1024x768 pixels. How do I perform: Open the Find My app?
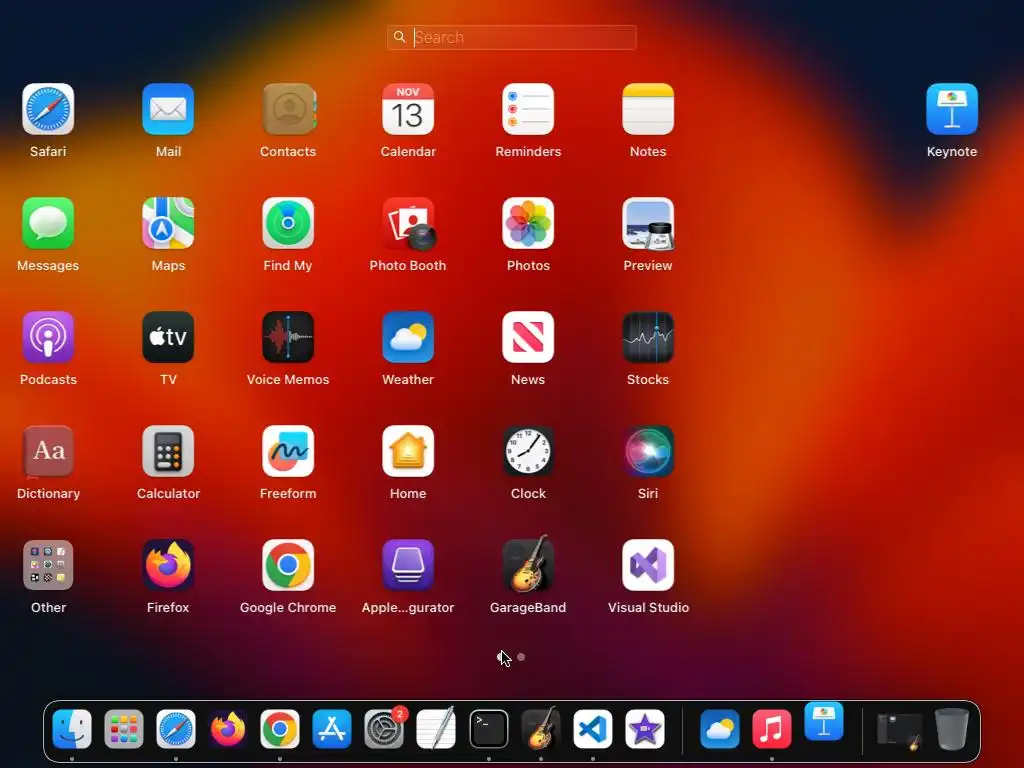tap(288, 223)
